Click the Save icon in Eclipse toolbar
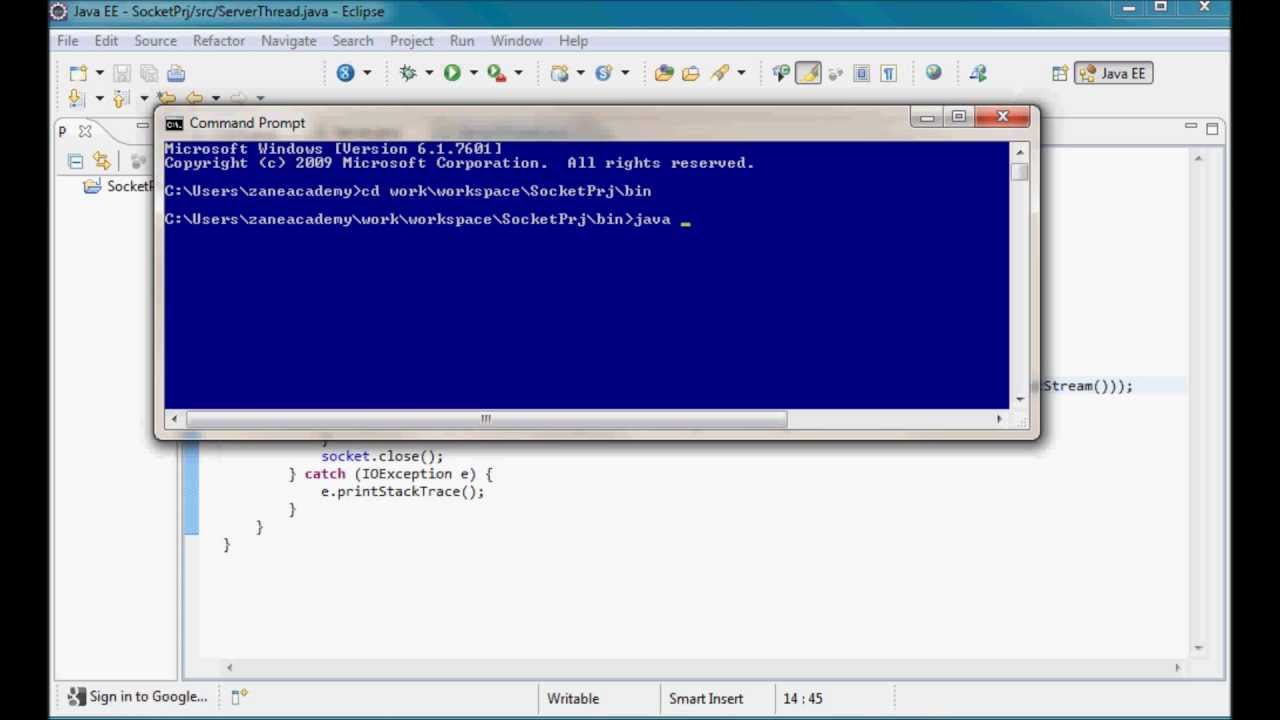This screenshot has height=720, width=1280. tap(122, 73)
